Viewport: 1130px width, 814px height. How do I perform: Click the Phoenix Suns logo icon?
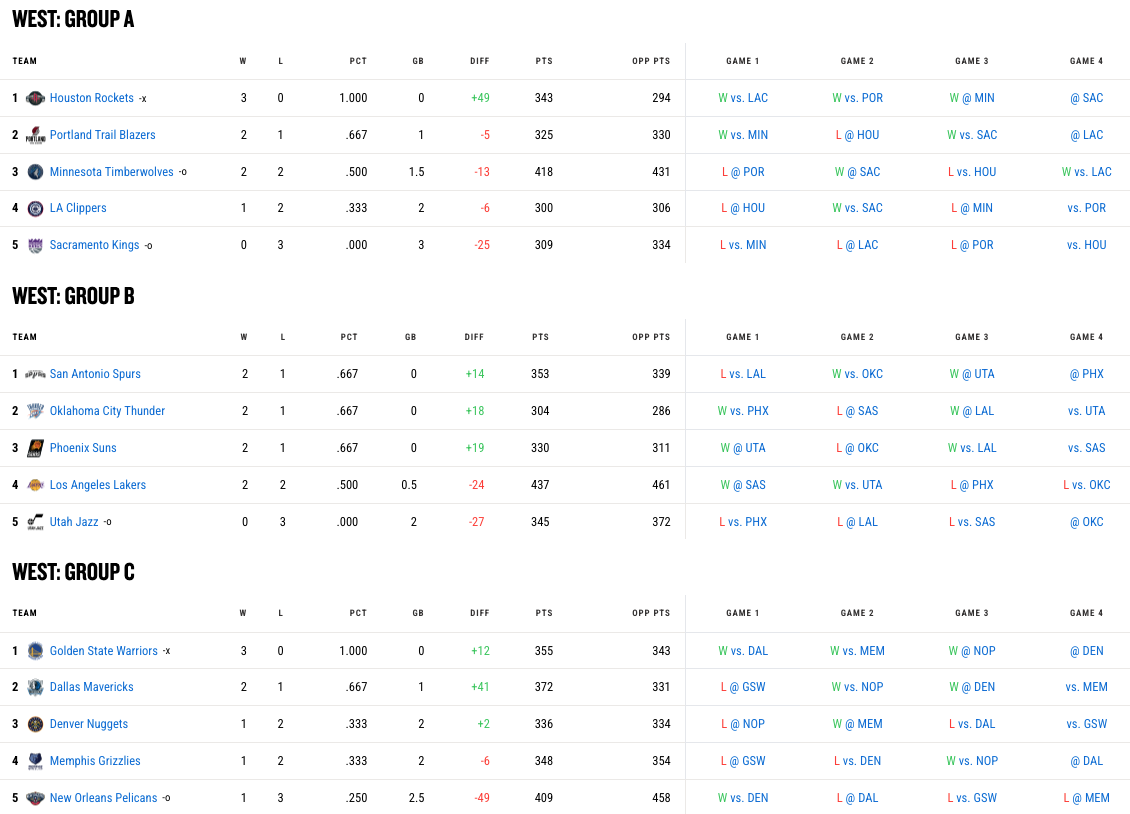click(x=36, y=448)
